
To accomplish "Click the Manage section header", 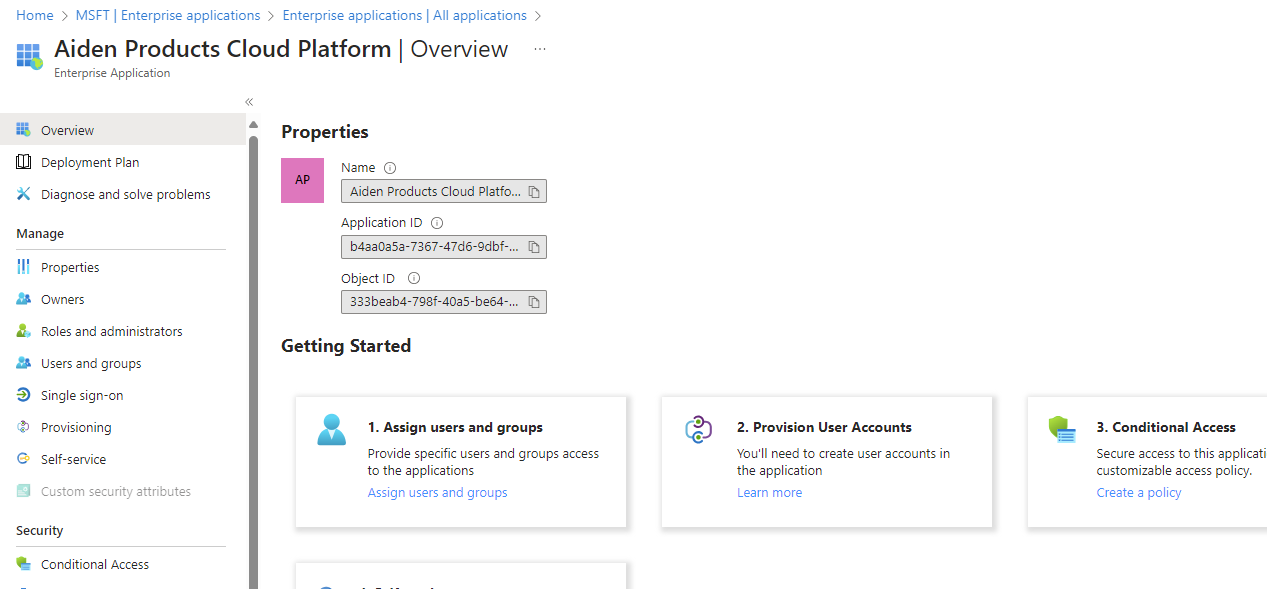I will (40, 233).
